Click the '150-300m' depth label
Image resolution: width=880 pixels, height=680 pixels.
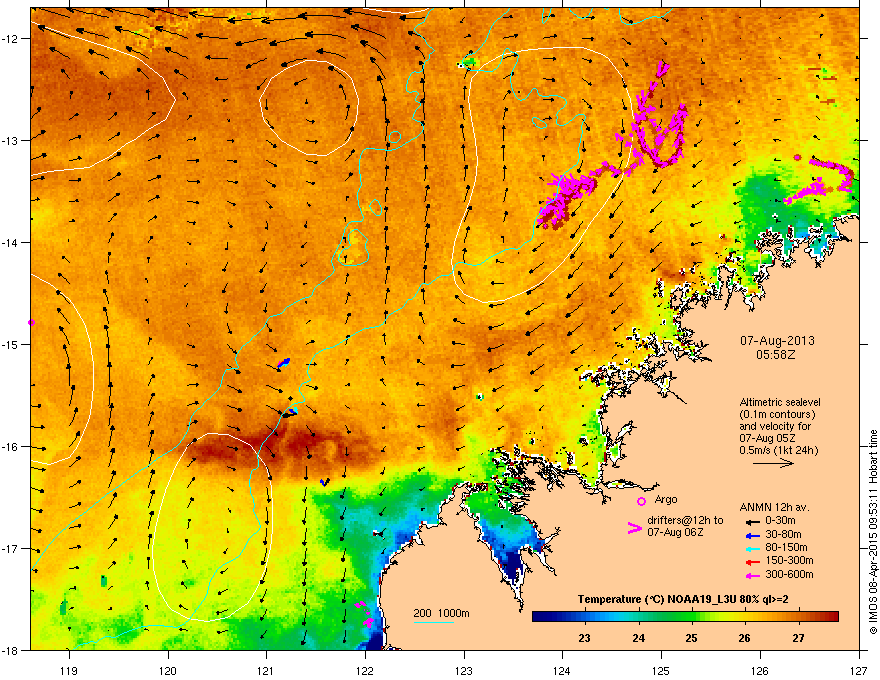tap(789, 560)
